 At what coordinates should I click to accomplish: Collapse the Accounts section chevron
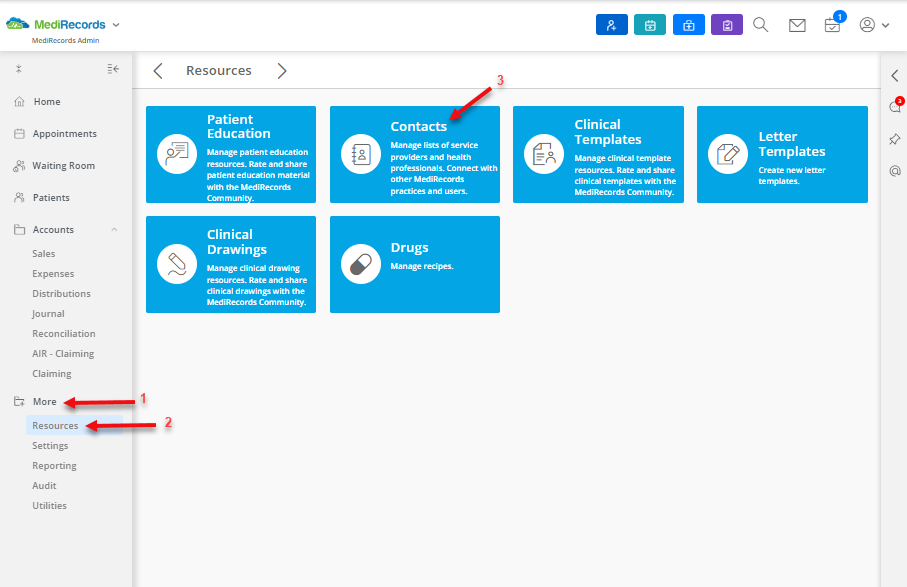click(x=114, y=230)
